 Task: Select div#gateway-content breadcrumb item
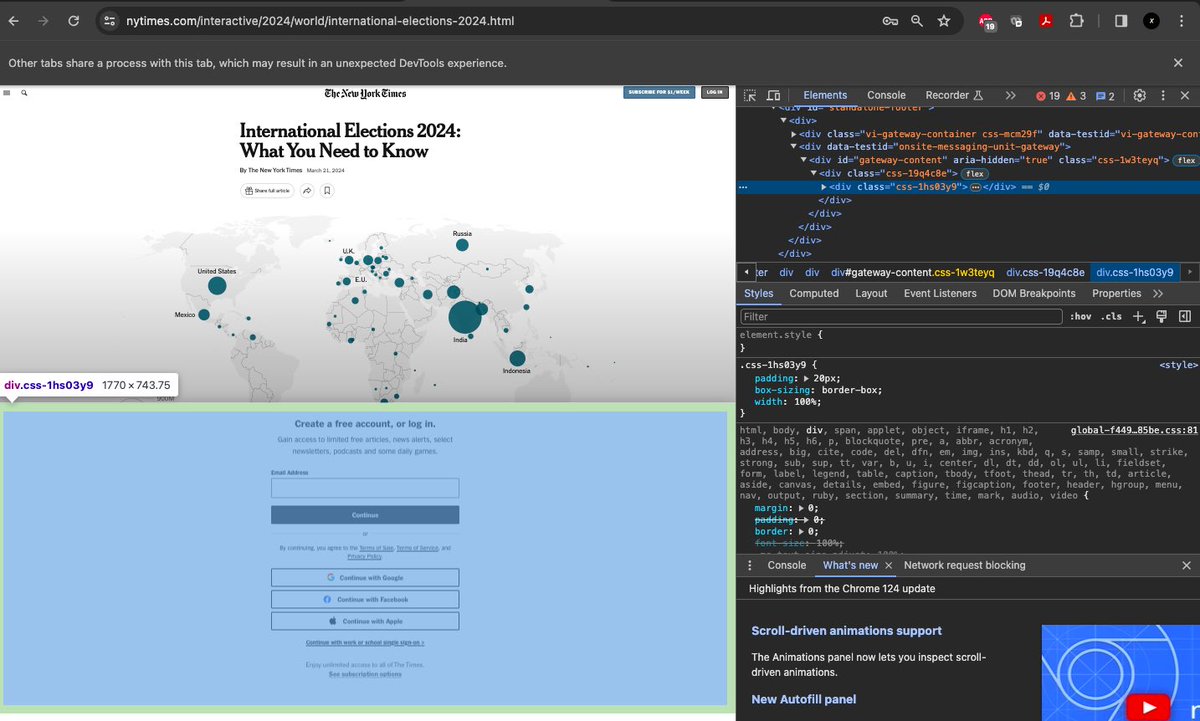911,272
